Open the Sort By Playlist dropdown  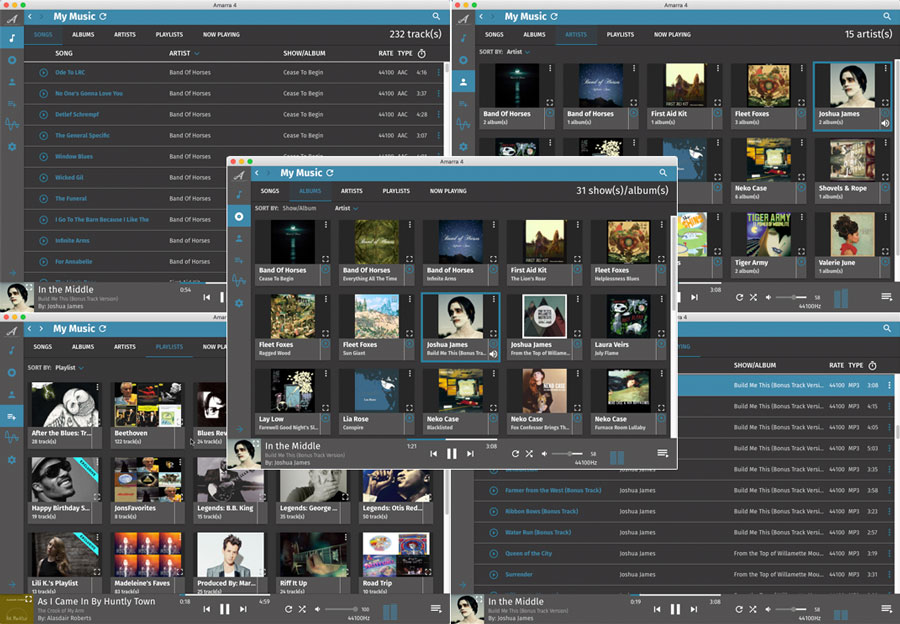coord(69,368)
